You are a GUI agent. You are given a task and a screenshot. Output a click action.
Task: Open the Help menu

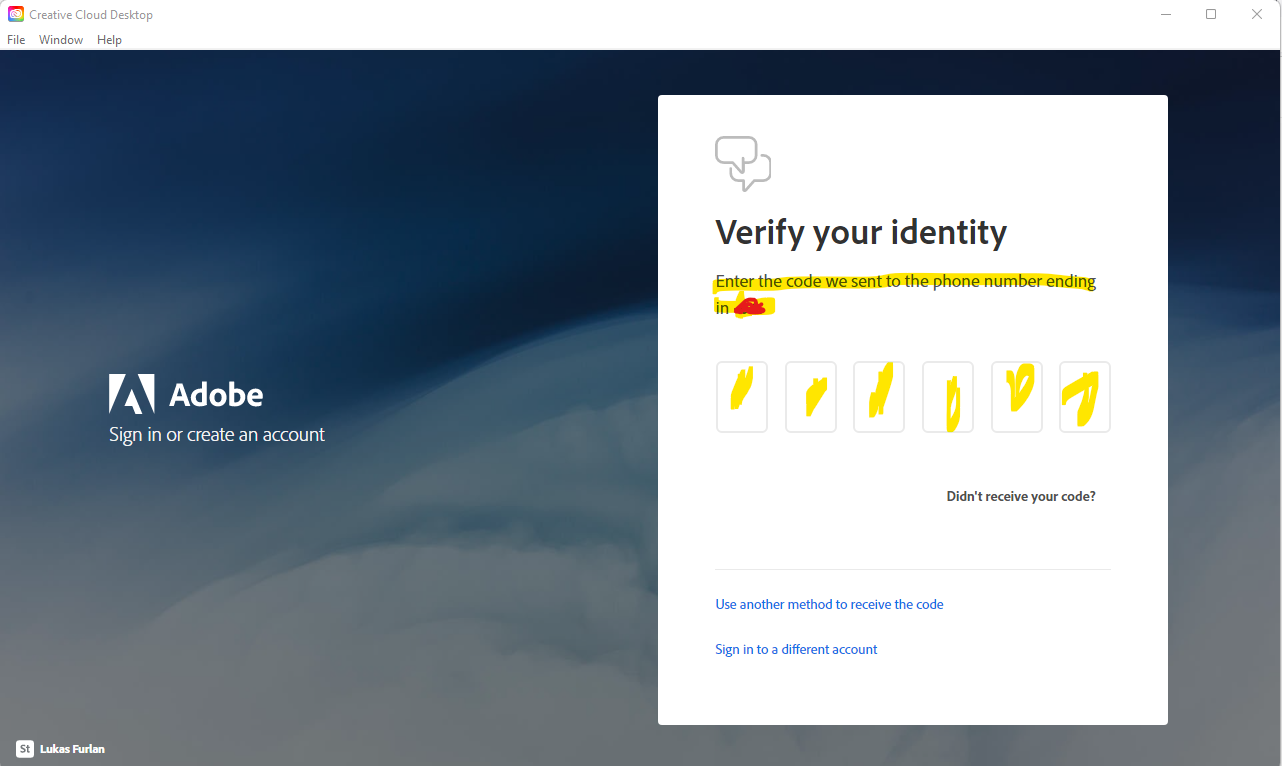[109, 39]
